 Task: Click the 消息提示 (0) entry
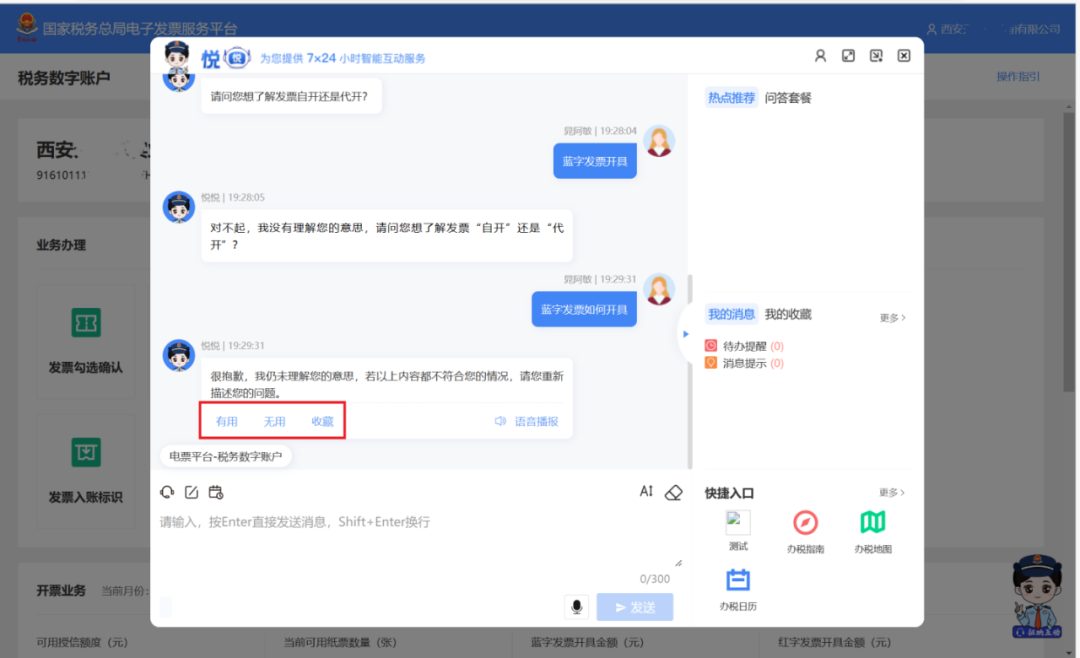point(744,363)
